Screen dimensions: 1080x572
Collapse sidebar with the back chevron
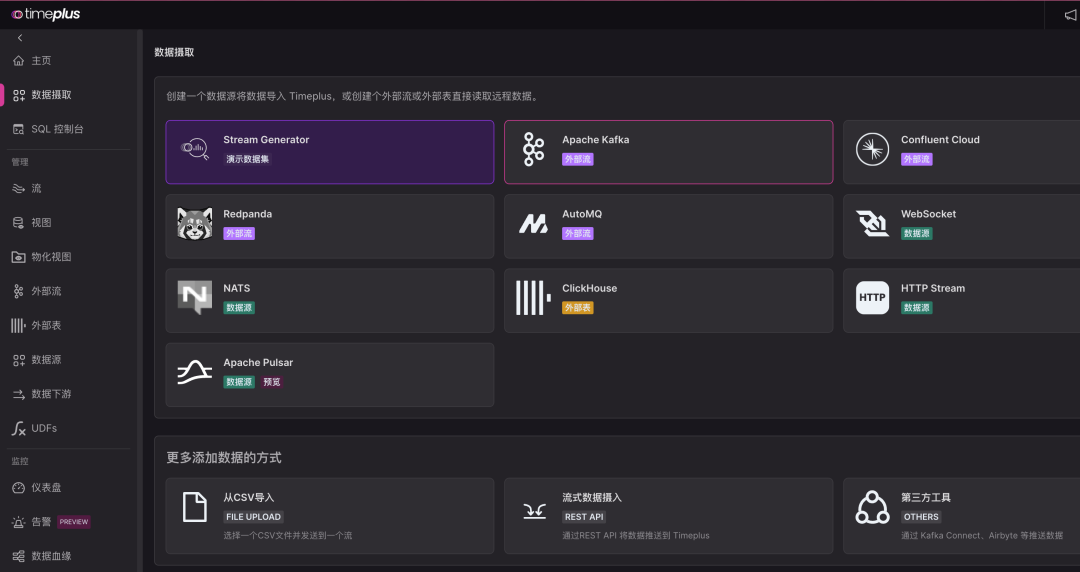(19, 38)
